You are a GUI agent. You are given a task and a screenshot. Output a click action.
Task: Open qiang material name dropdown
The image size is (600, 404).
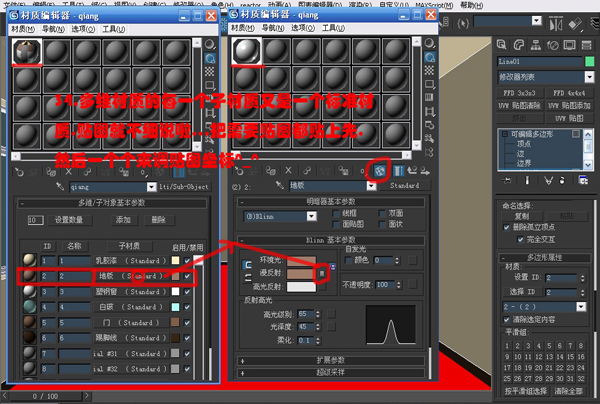pos(152,187)
